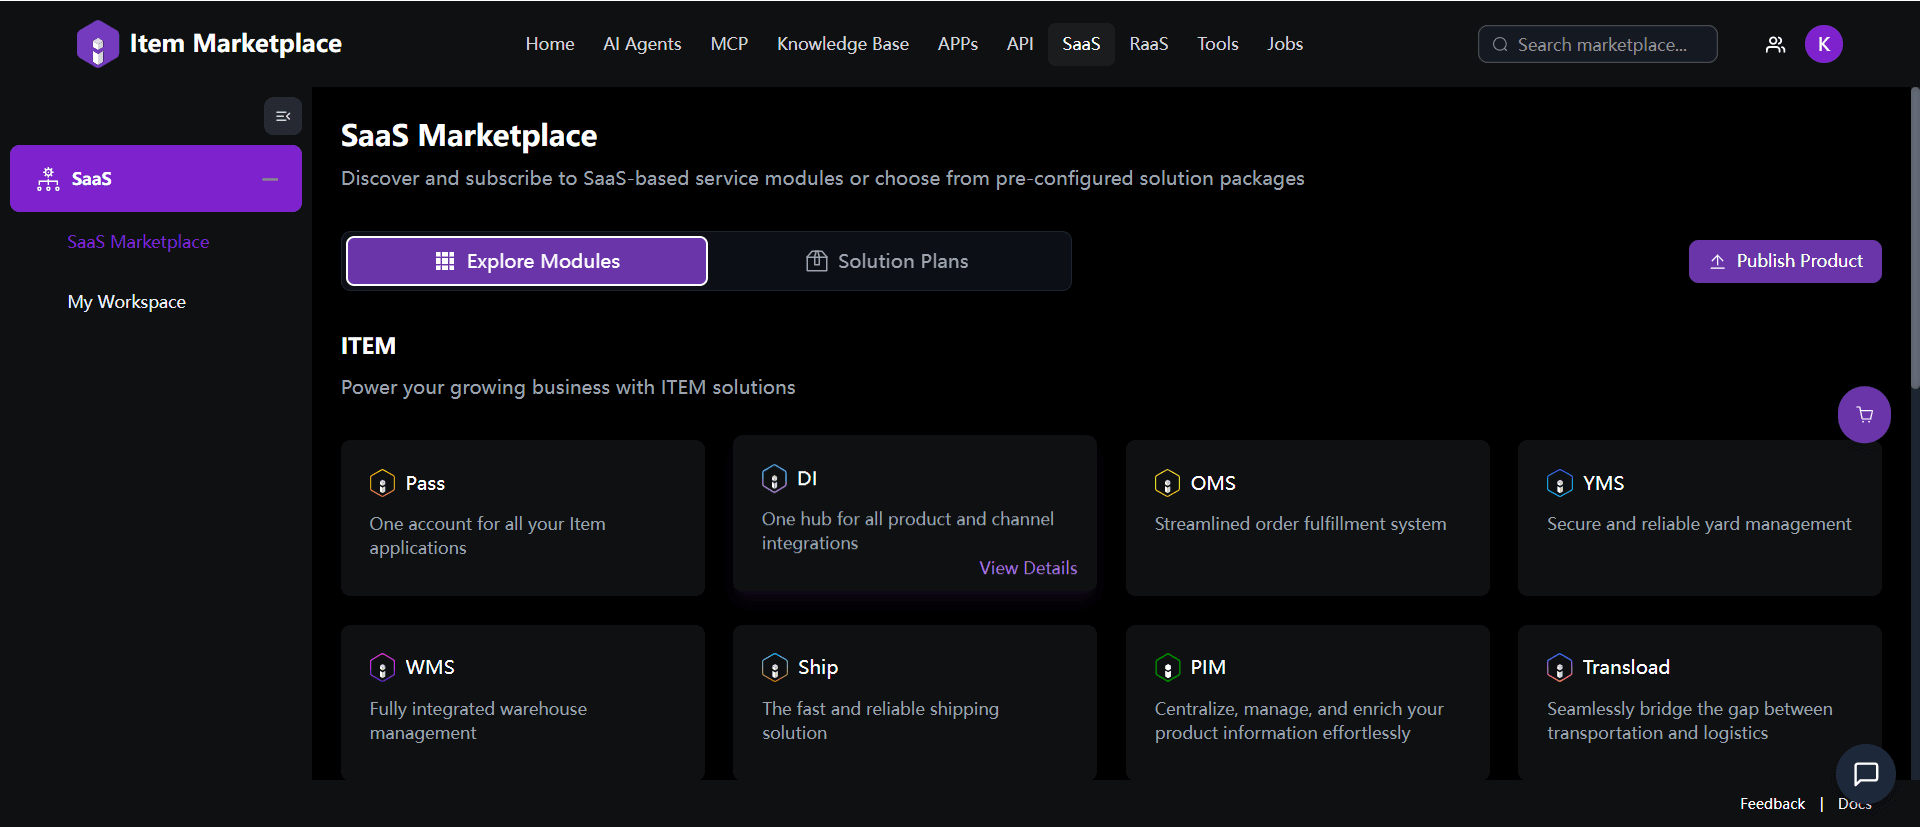The width and height of the screenshot is (1920, 827).
Task: Go to Home in top navigation
Action: (550, 44)
